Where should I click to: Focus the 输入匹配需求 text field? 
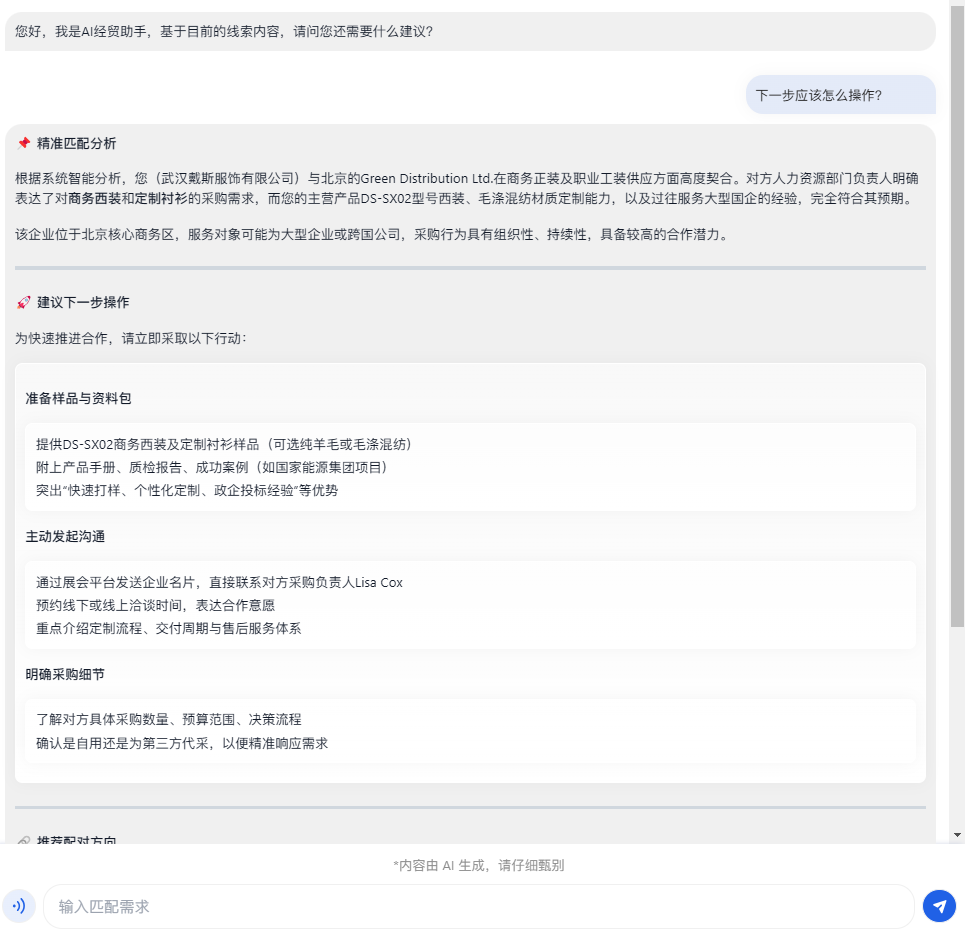(x=478, y=906)
